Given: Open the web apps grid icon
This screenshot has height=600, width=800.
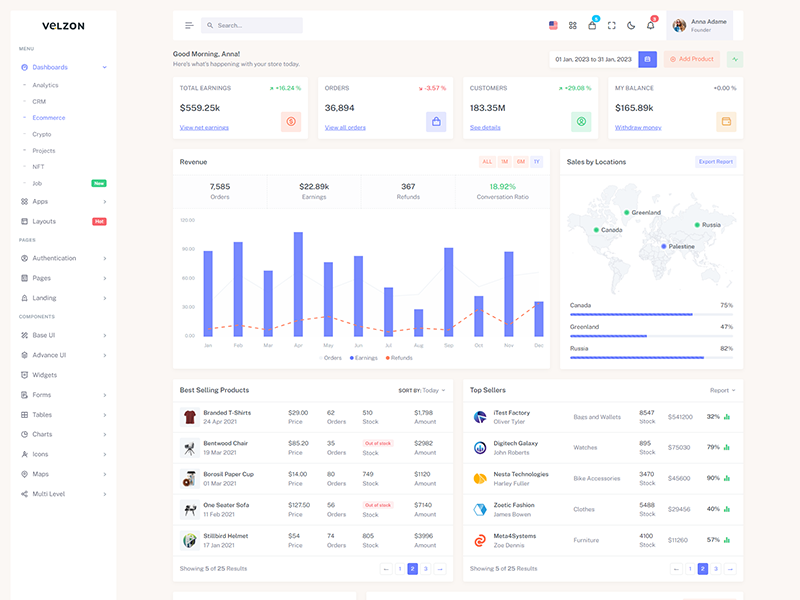Looking at the screenshot, I should (x=573, y=25).
